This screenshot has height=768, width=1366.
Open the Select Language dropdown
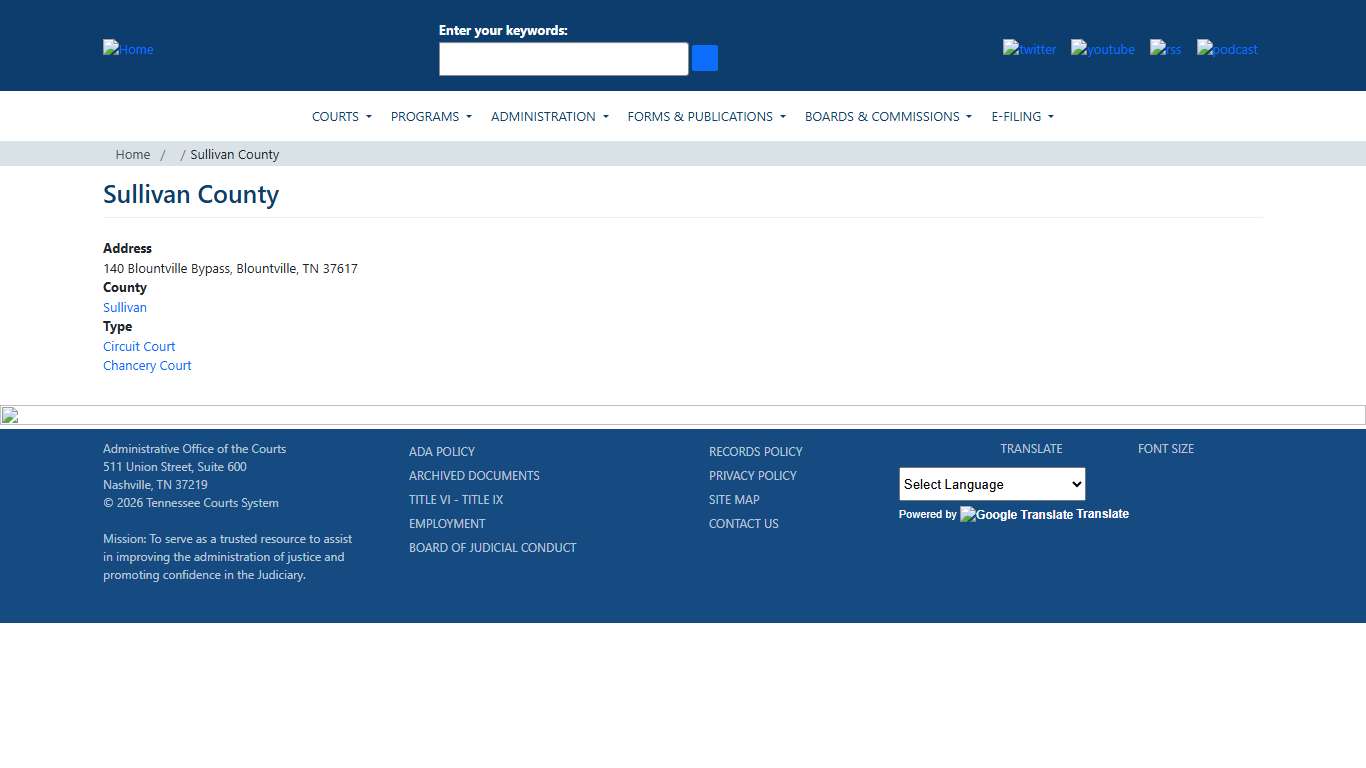point(991,484)
